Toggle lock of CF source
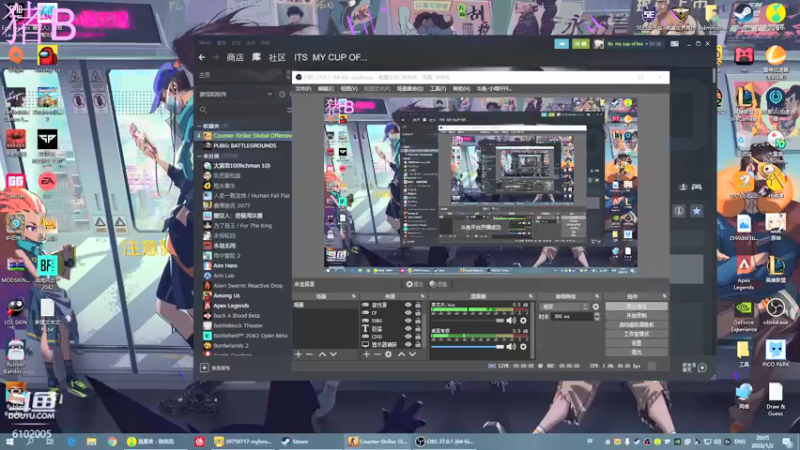800x450 pixels. (418, 313)
